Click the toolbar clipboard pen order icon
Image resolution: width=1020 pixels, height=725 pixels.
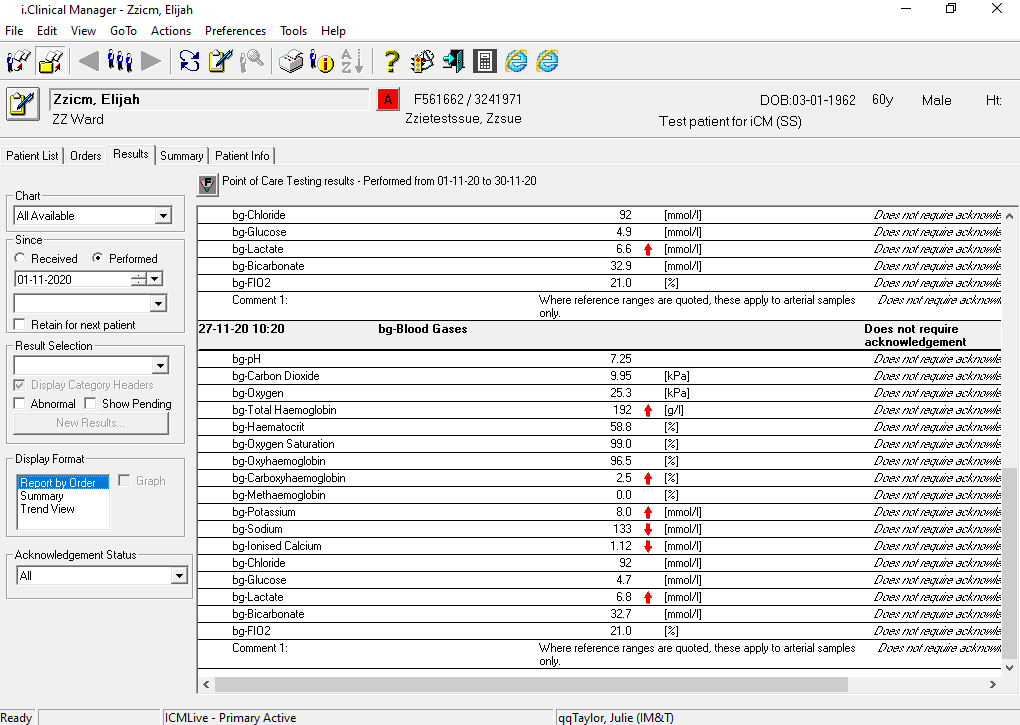(221, 61)
